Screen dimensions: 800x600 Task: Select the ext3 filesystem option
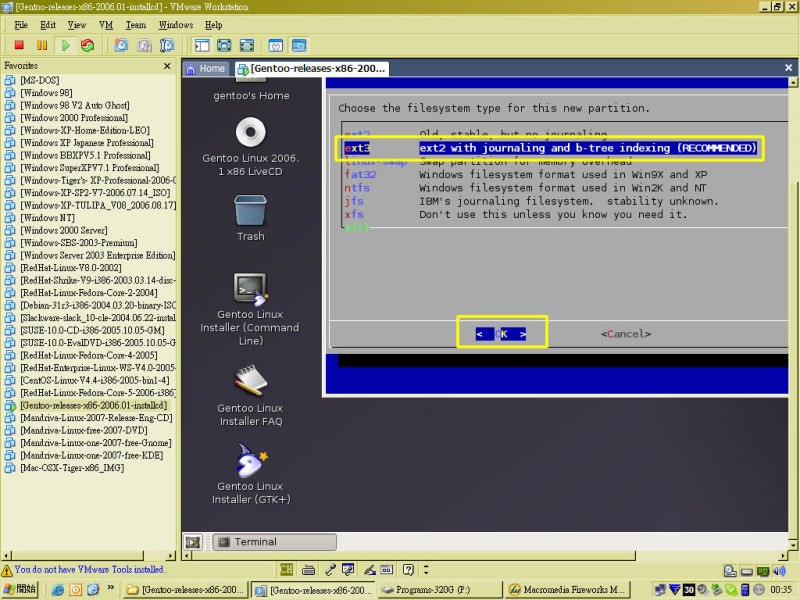[550, 148]
